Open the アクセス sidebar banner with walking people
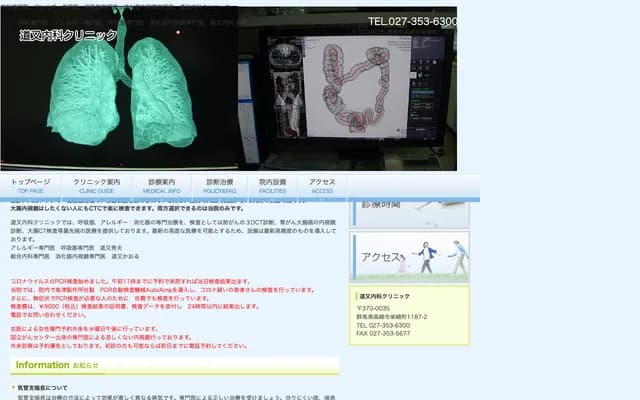The image size is (640, 400). 414,257
